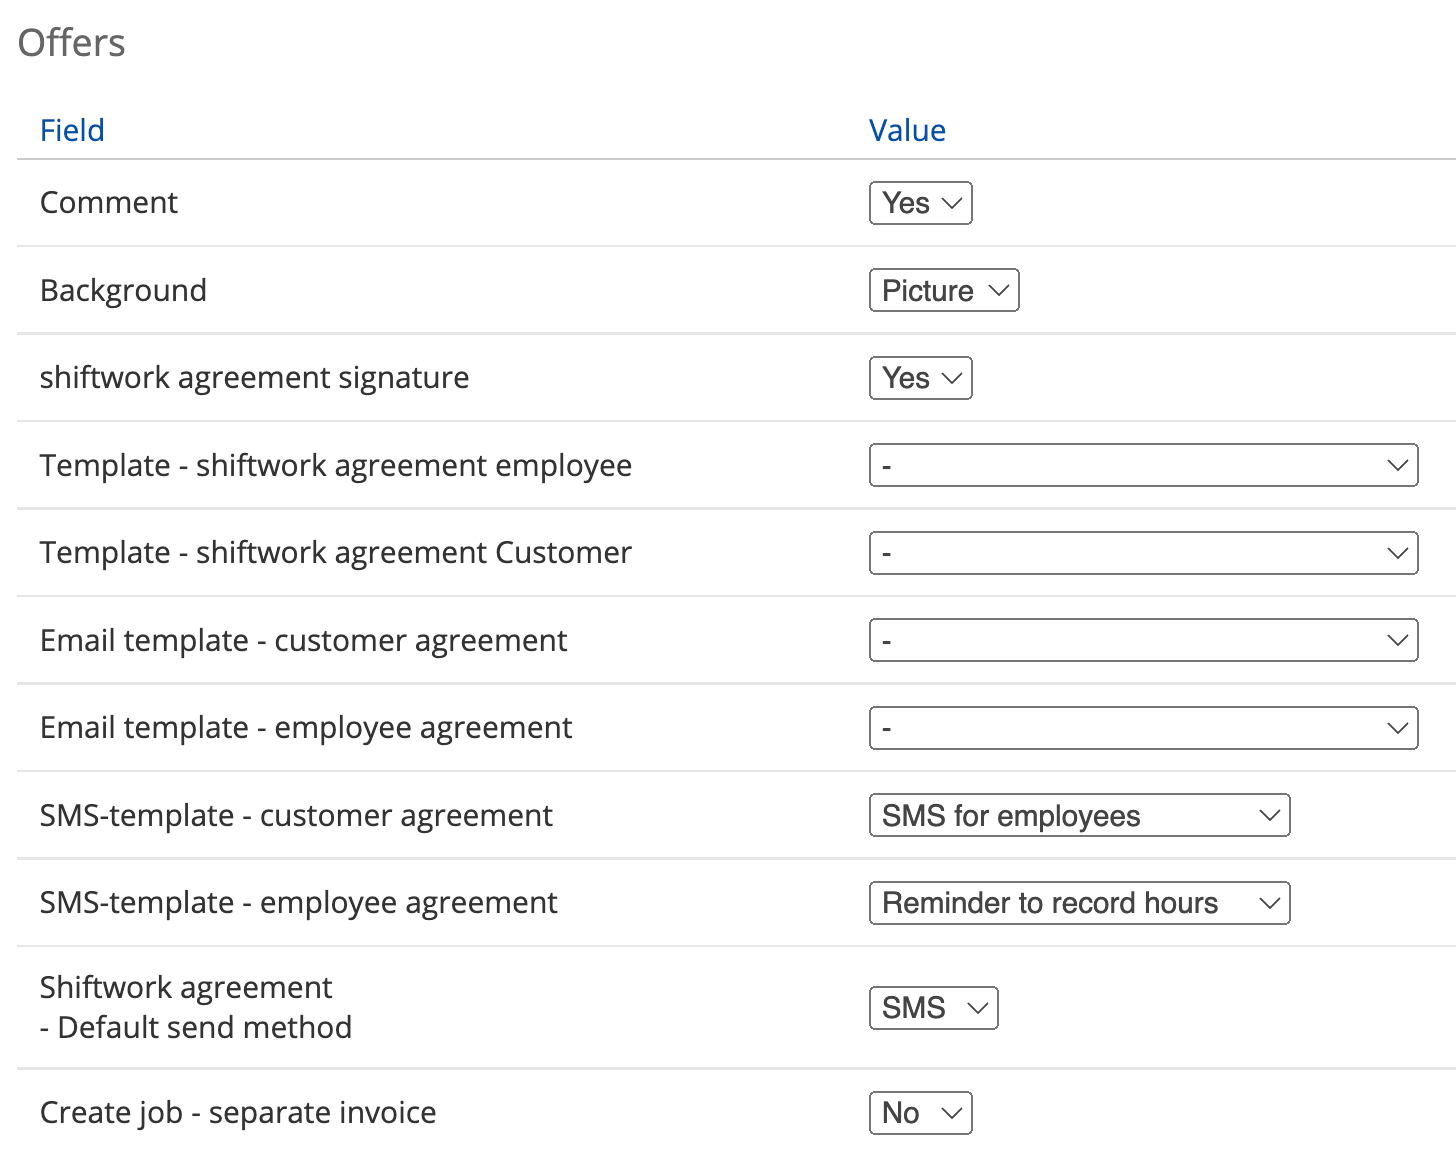Click the Field column header
The width and height of the screenshot is (1456, 1158).
72,130
